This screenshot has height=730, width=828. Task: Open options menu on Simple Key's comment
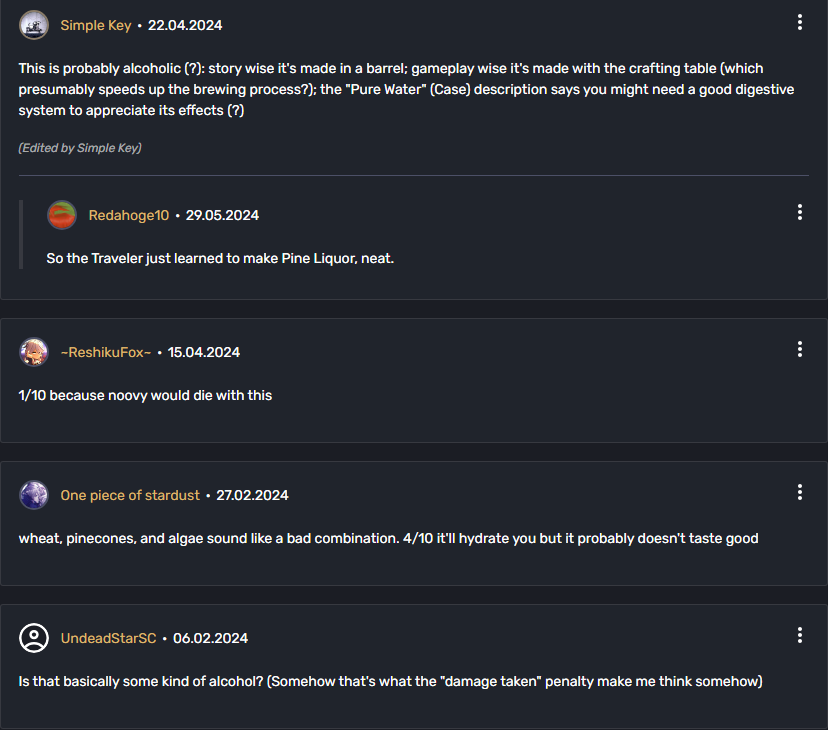click(799, 23)
